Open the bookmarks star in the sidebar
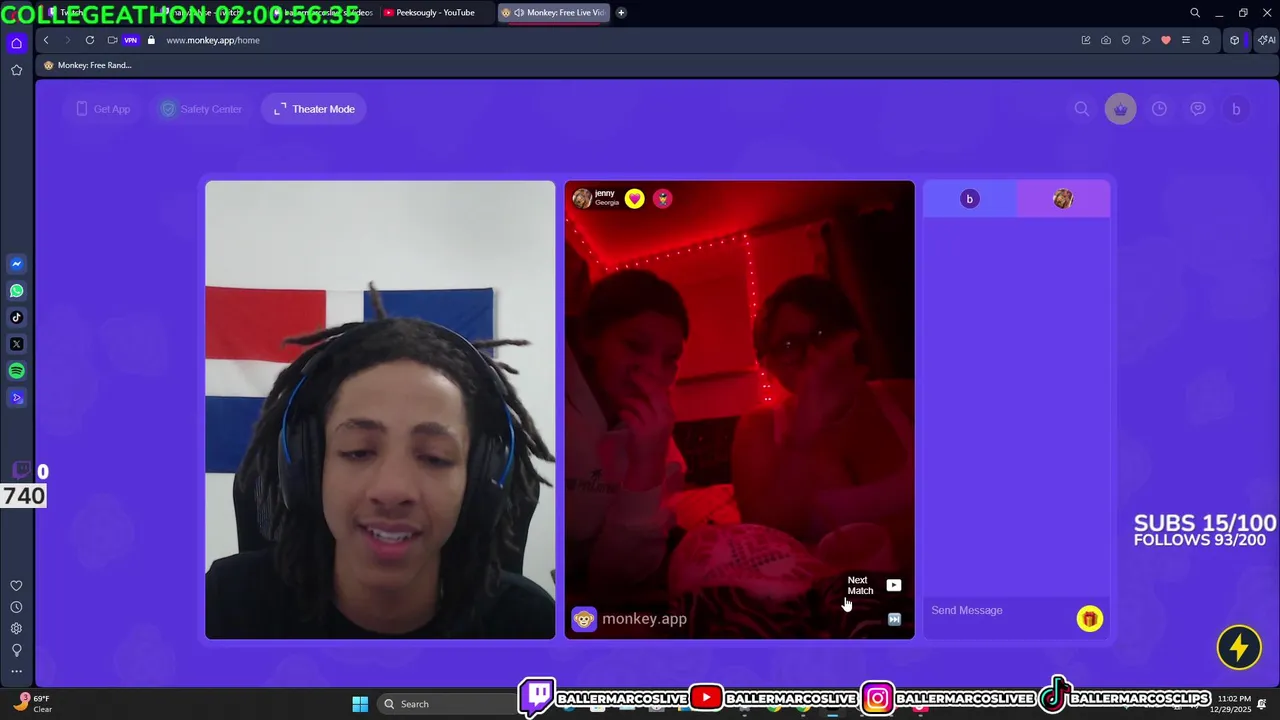 tap(16, 70)
